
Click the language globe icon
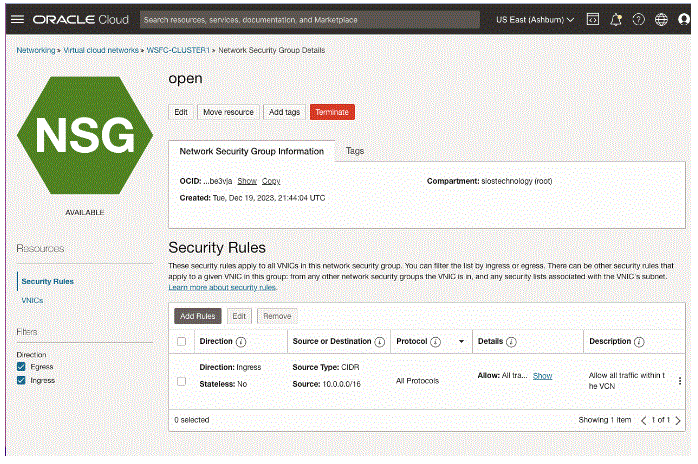tap(661, 19)
